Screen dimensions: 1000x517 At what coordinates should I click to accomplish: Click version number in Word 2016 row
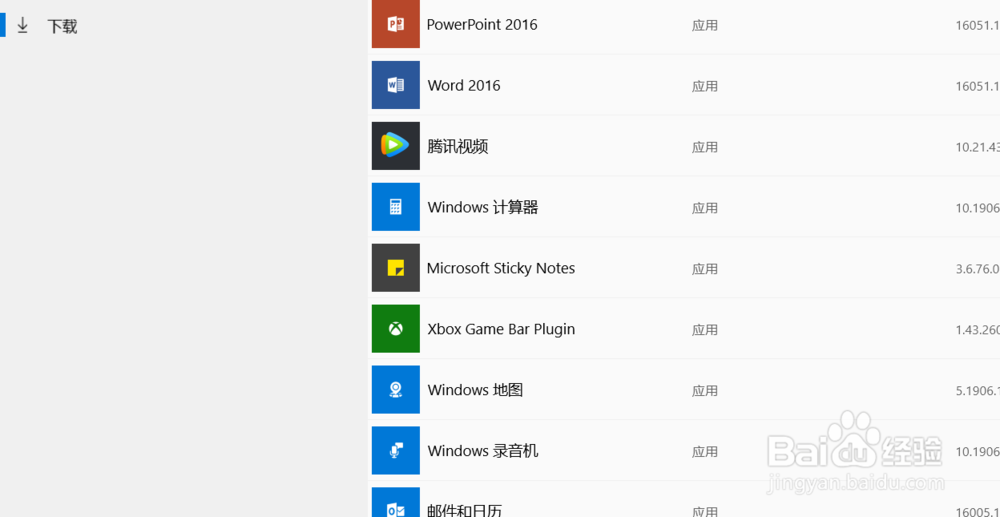[x=977, y=86]
